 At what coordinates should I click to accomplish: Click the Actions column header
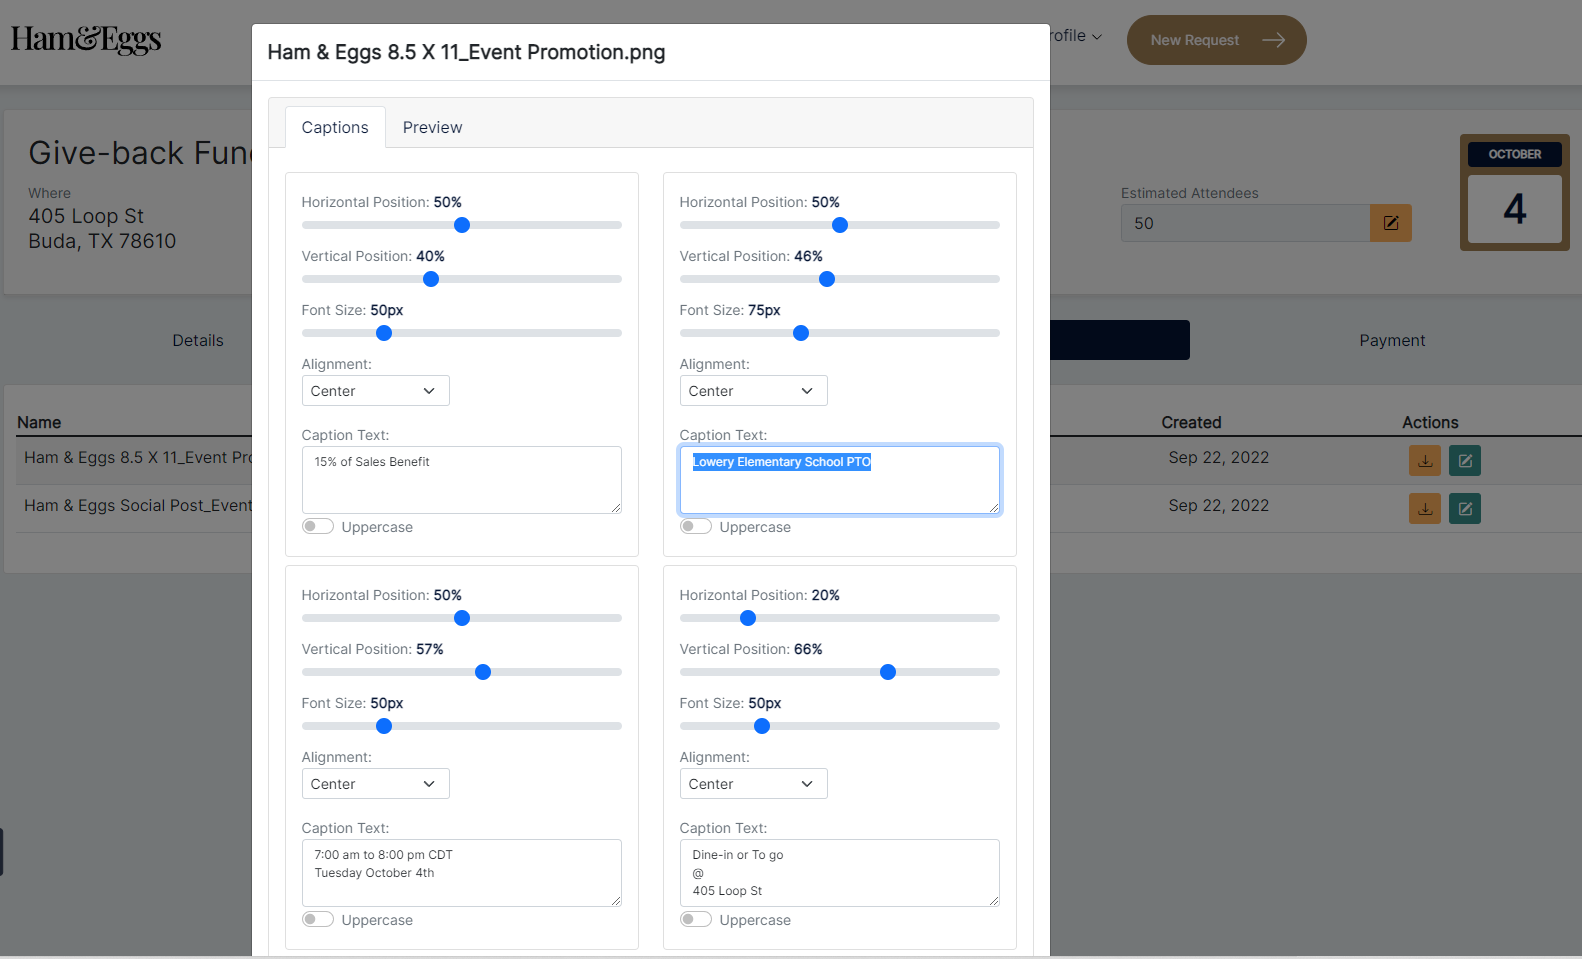tap(1430, 422)
